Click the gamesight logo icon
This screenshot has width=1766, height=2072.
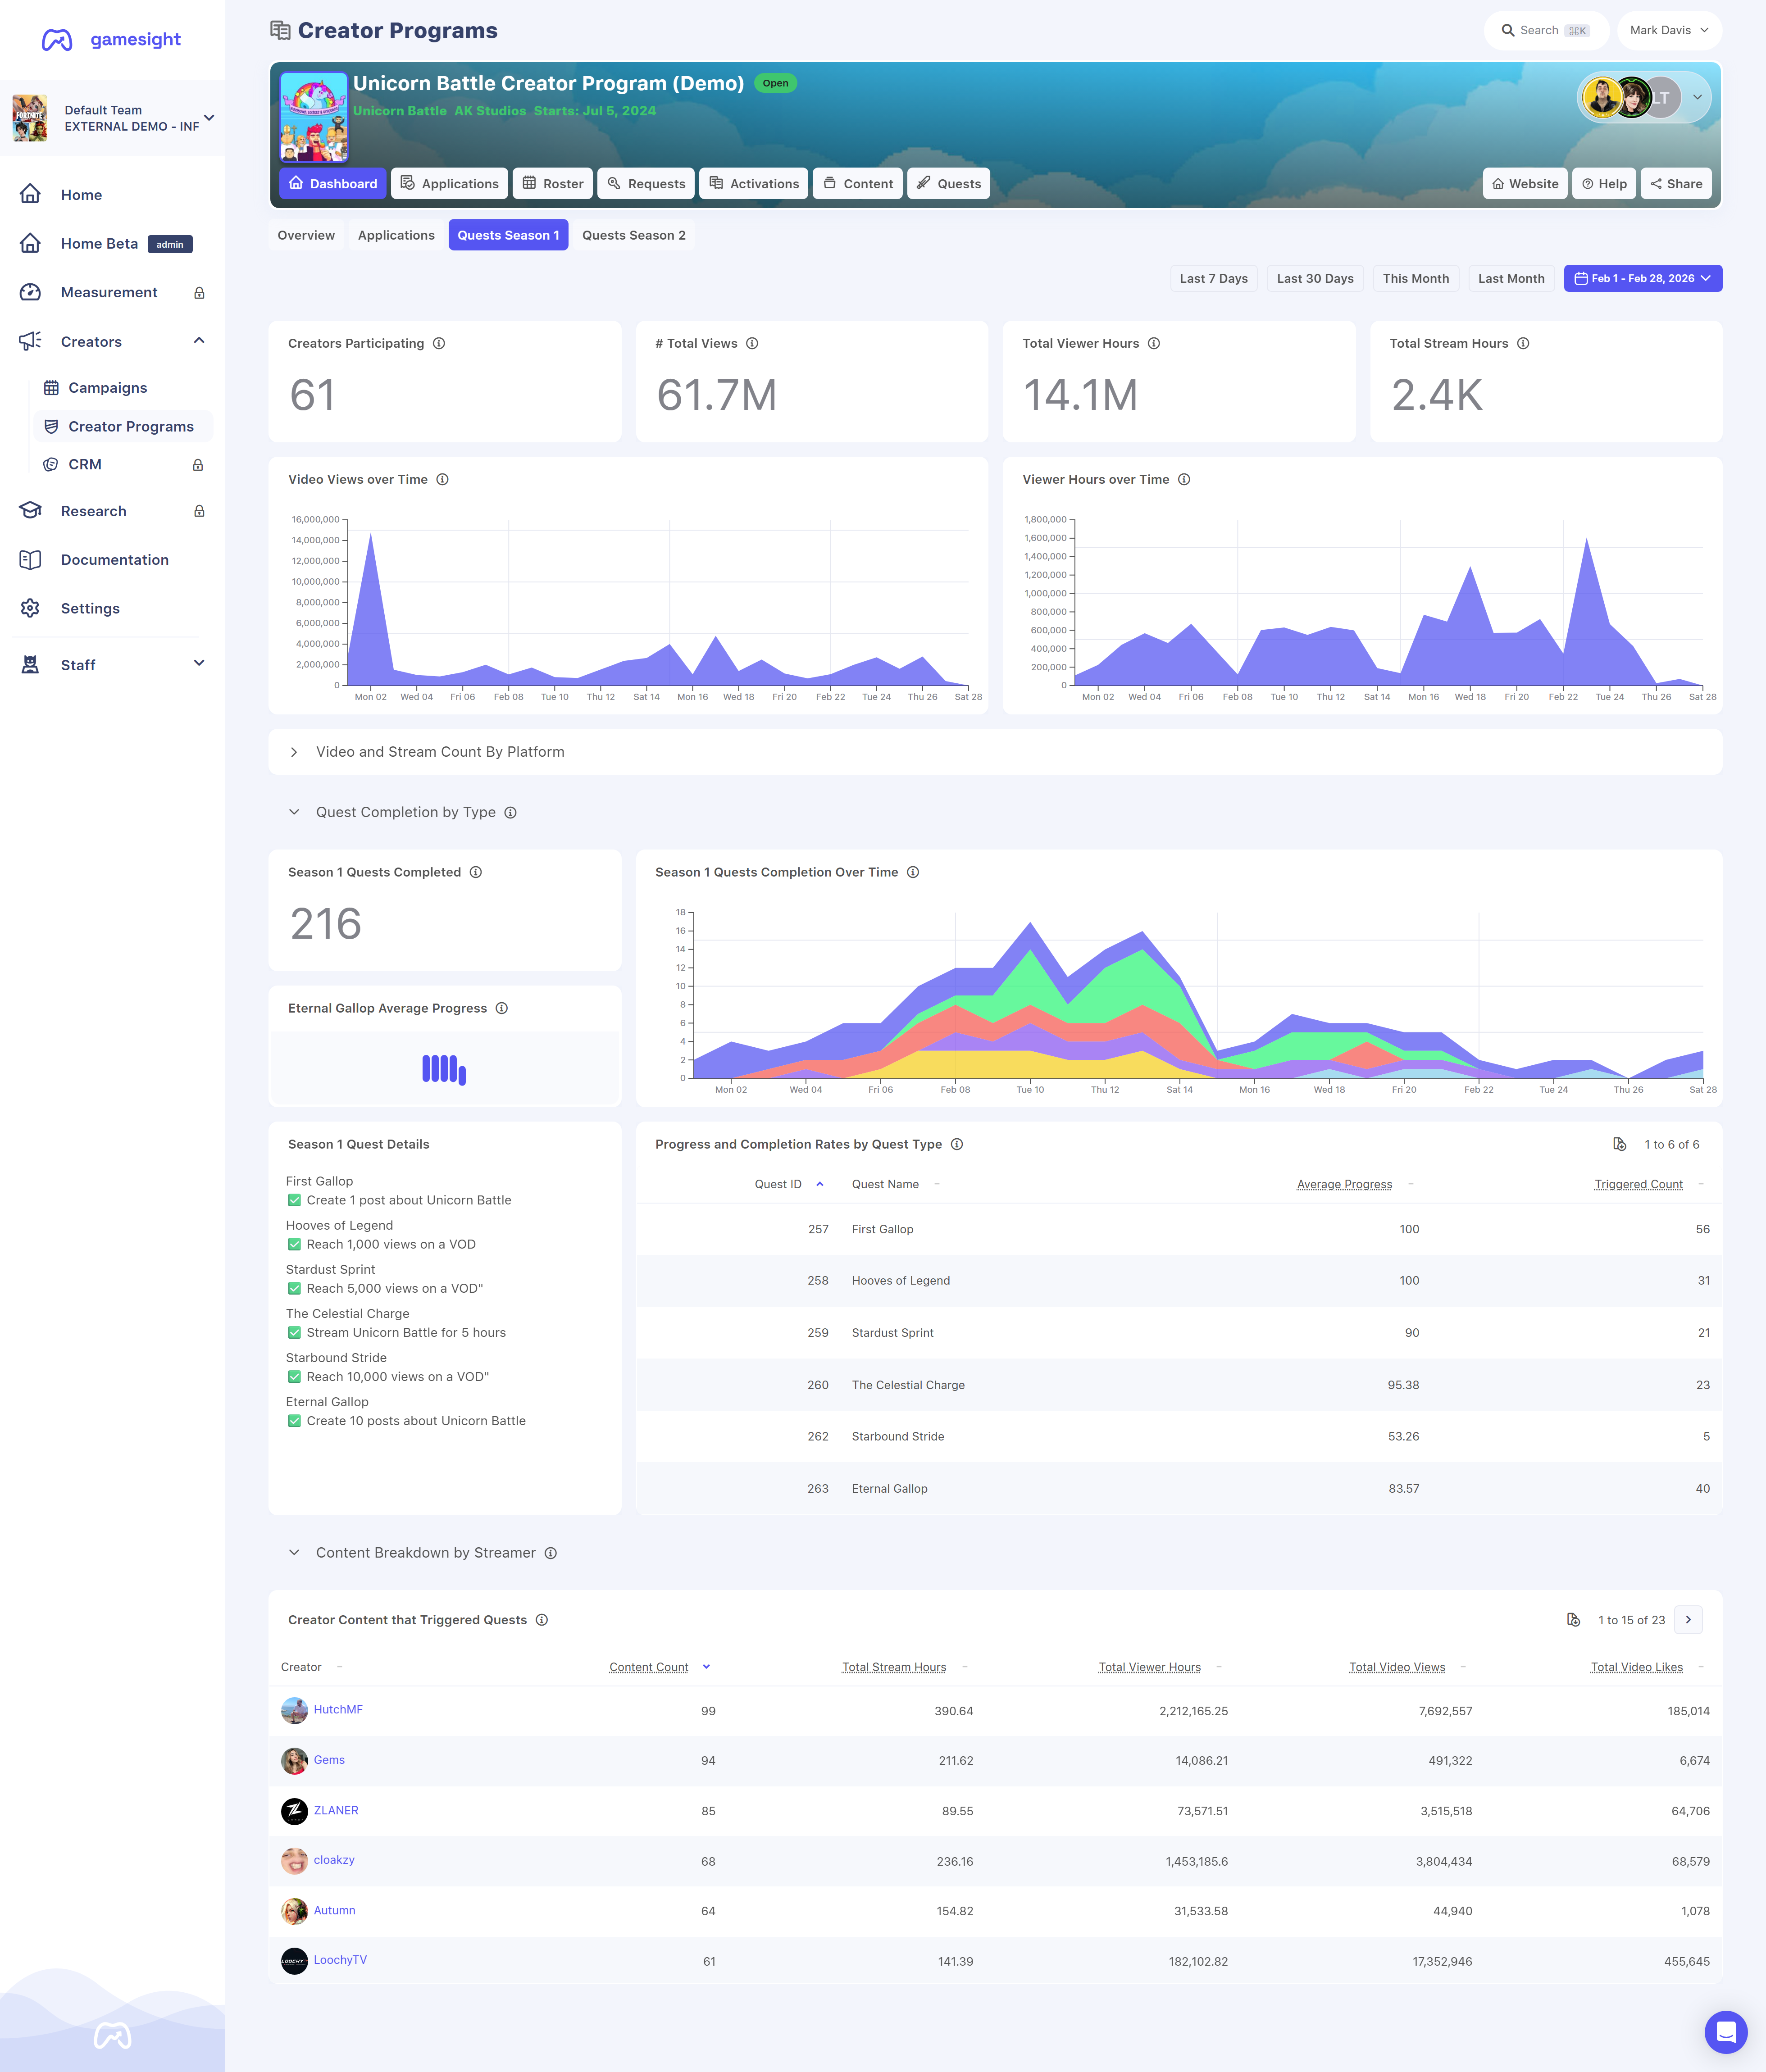57,40
